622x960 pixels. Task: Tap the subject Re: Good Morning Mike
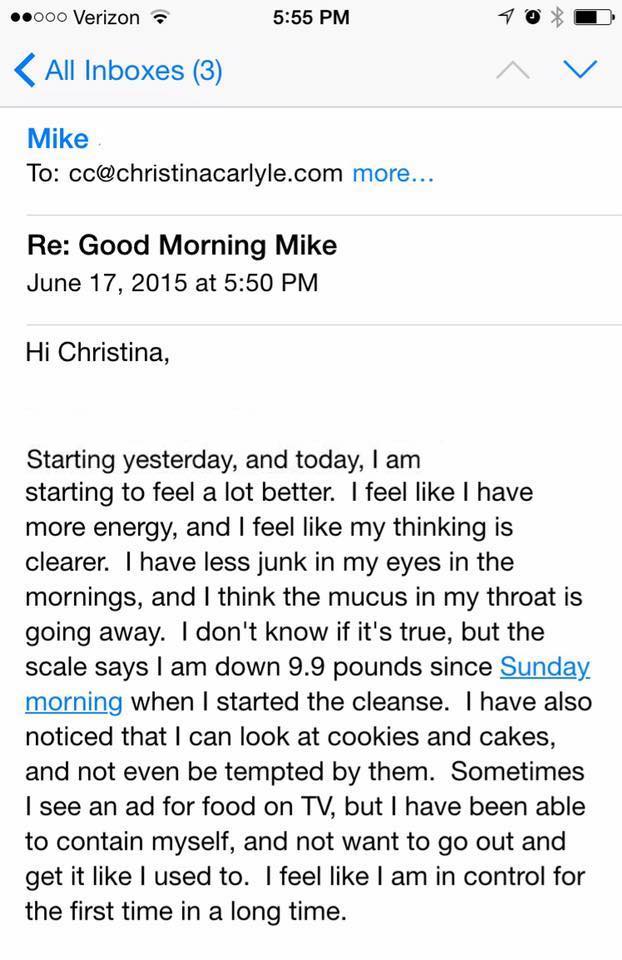click(x=182, y=246)
